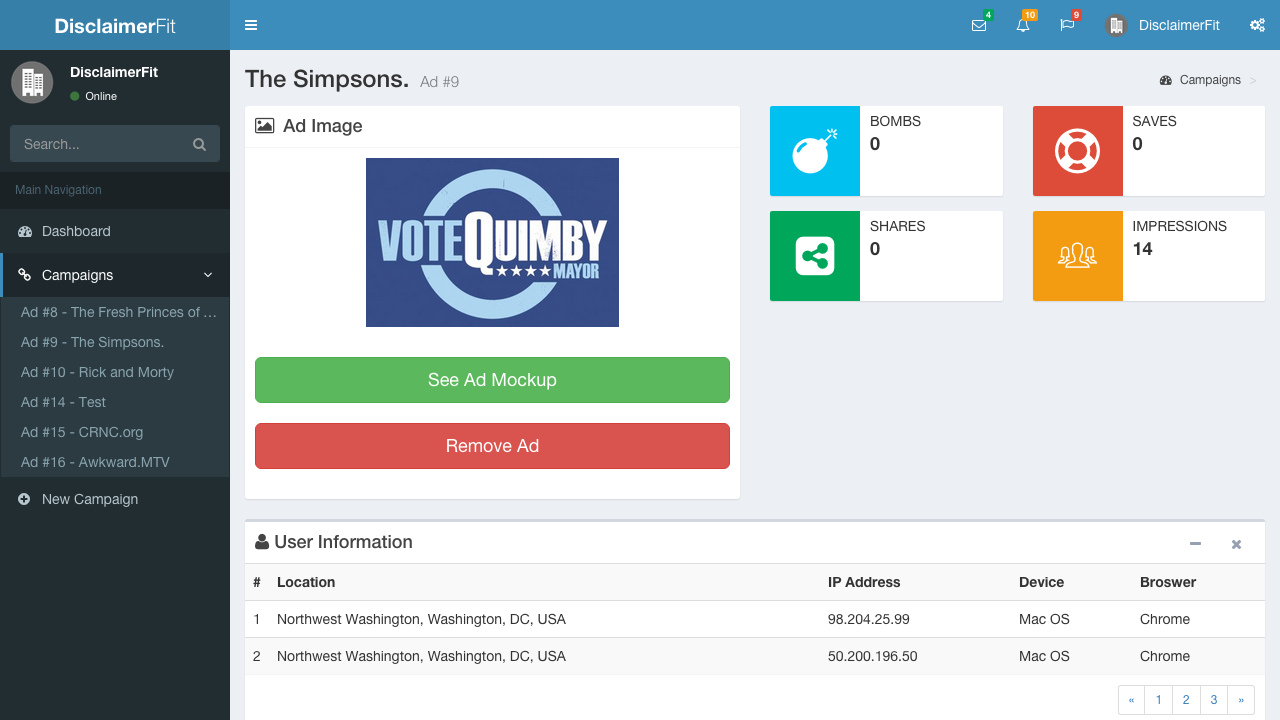
Task: Click the Device column header
Action: coord(1041,582)
